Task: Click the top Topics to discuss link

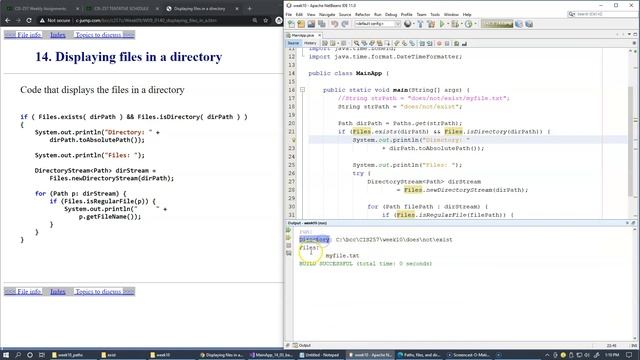Action: [104, 35]
